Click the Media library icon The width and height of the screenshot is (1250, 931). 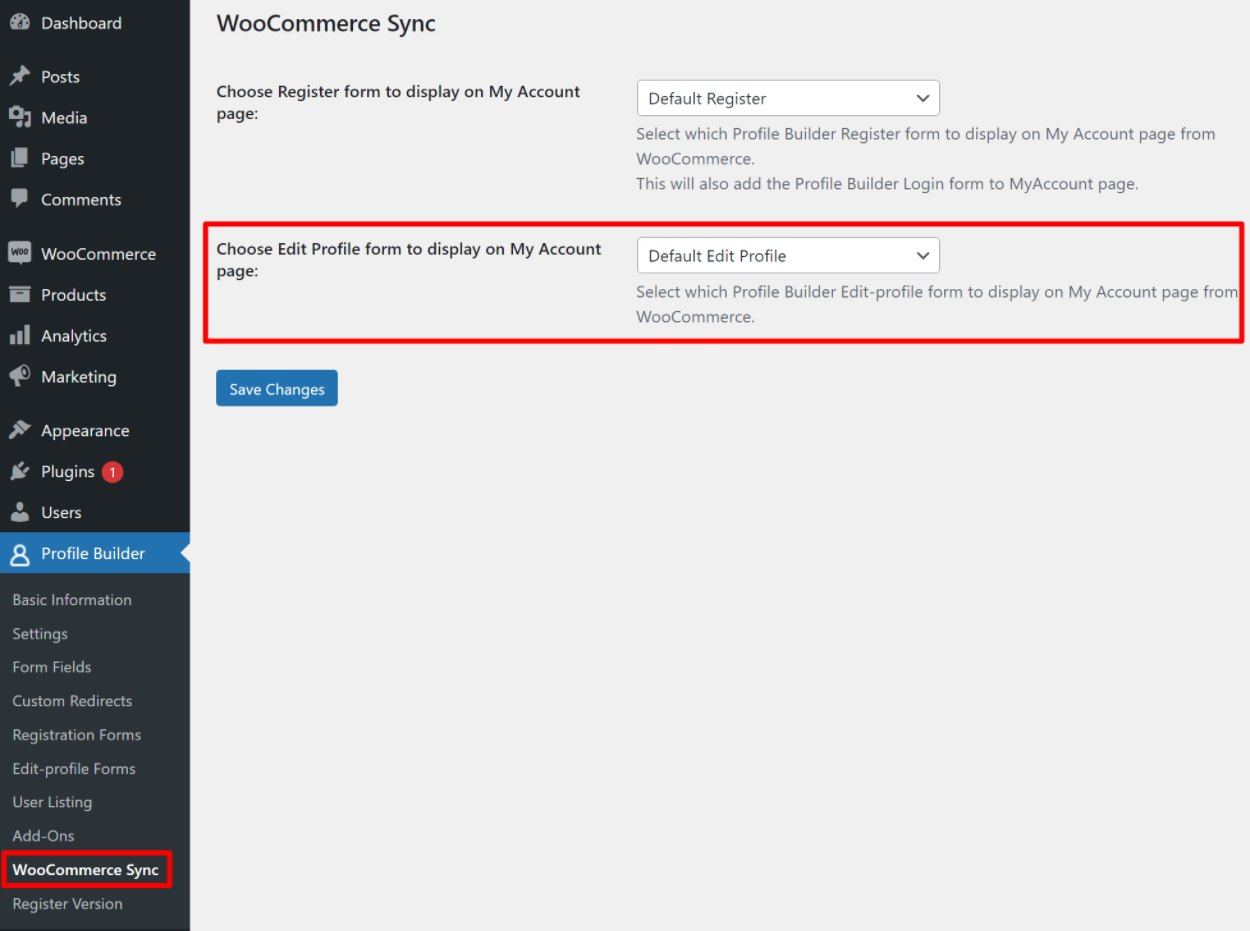[20, 117]
